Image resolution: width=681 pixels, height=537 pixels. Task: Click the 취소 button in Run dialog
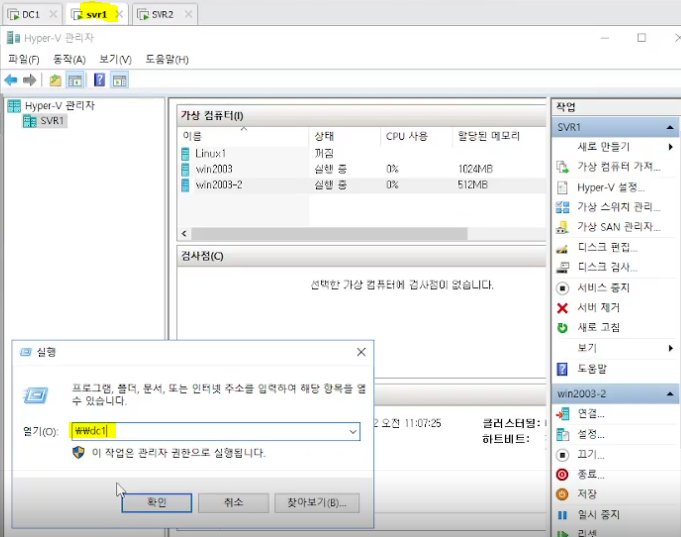pyautogui.click(x=233, y=503)
